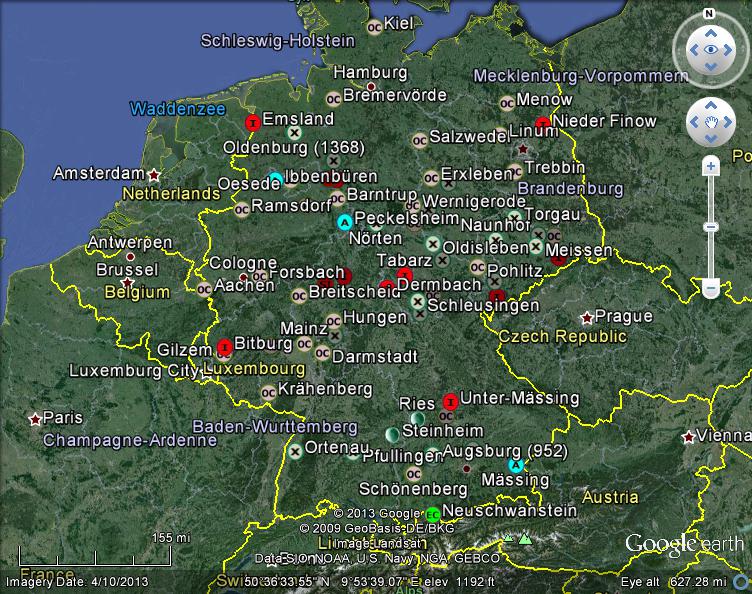
Task: Click the OC marker beside Pohlitz
Action: tap(478, 267)
